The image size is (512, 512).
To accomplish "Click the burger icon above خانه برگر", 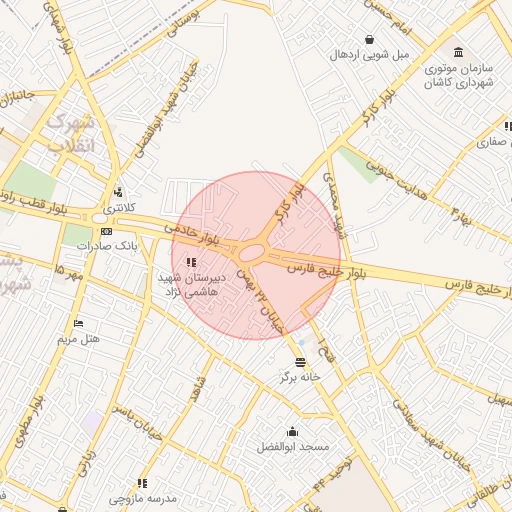I will tap(300, 362).
